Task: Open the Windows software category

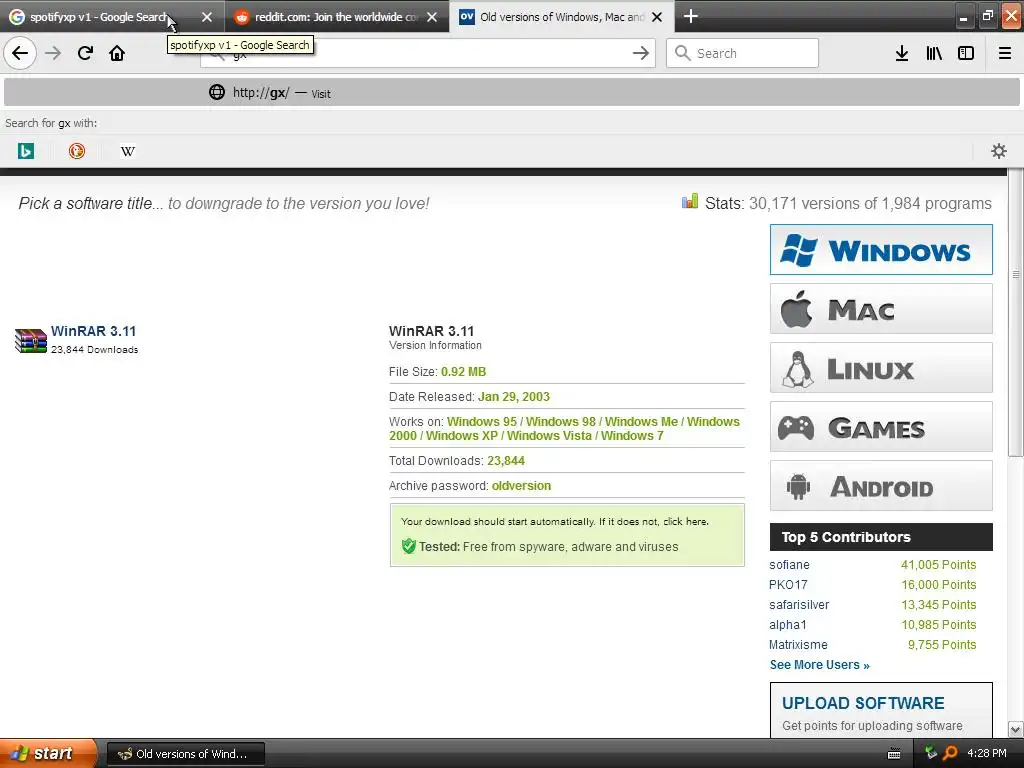Action: [881, 249]
